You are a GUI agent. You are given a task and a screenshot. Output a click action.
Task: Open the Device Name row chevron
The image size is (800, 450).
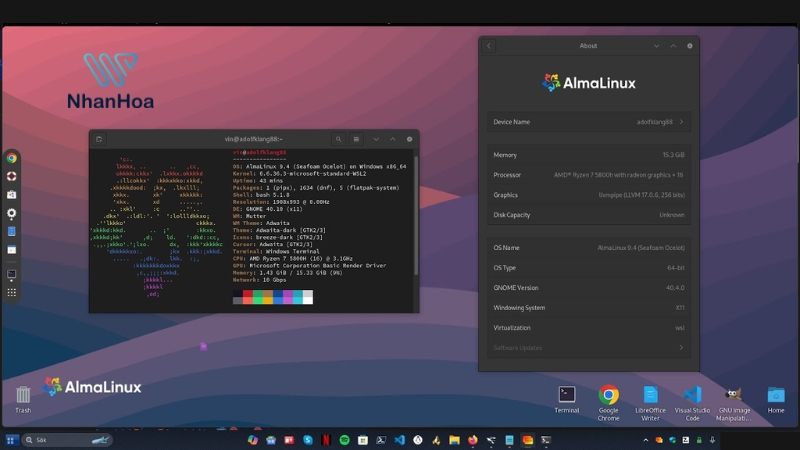point(681,122)
